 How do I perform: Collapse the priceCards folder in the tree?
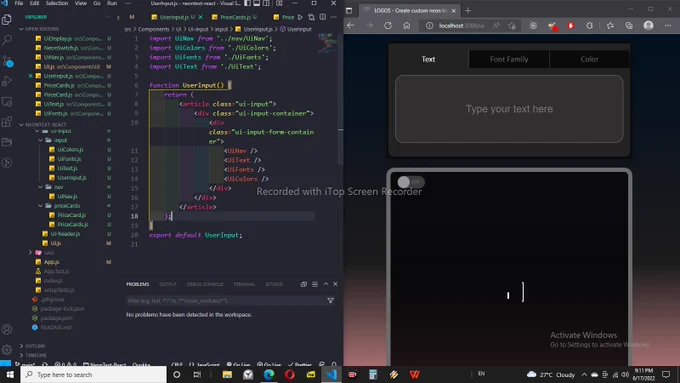point(67,206)
